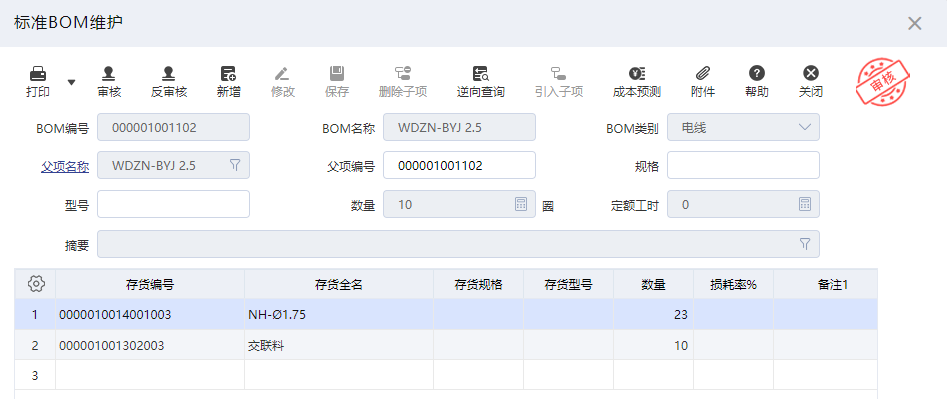Screen dimensions: 947x399
Task: Expand the BOM类别 dropdown
Action: pyautogui.click(x=804, y=127)
